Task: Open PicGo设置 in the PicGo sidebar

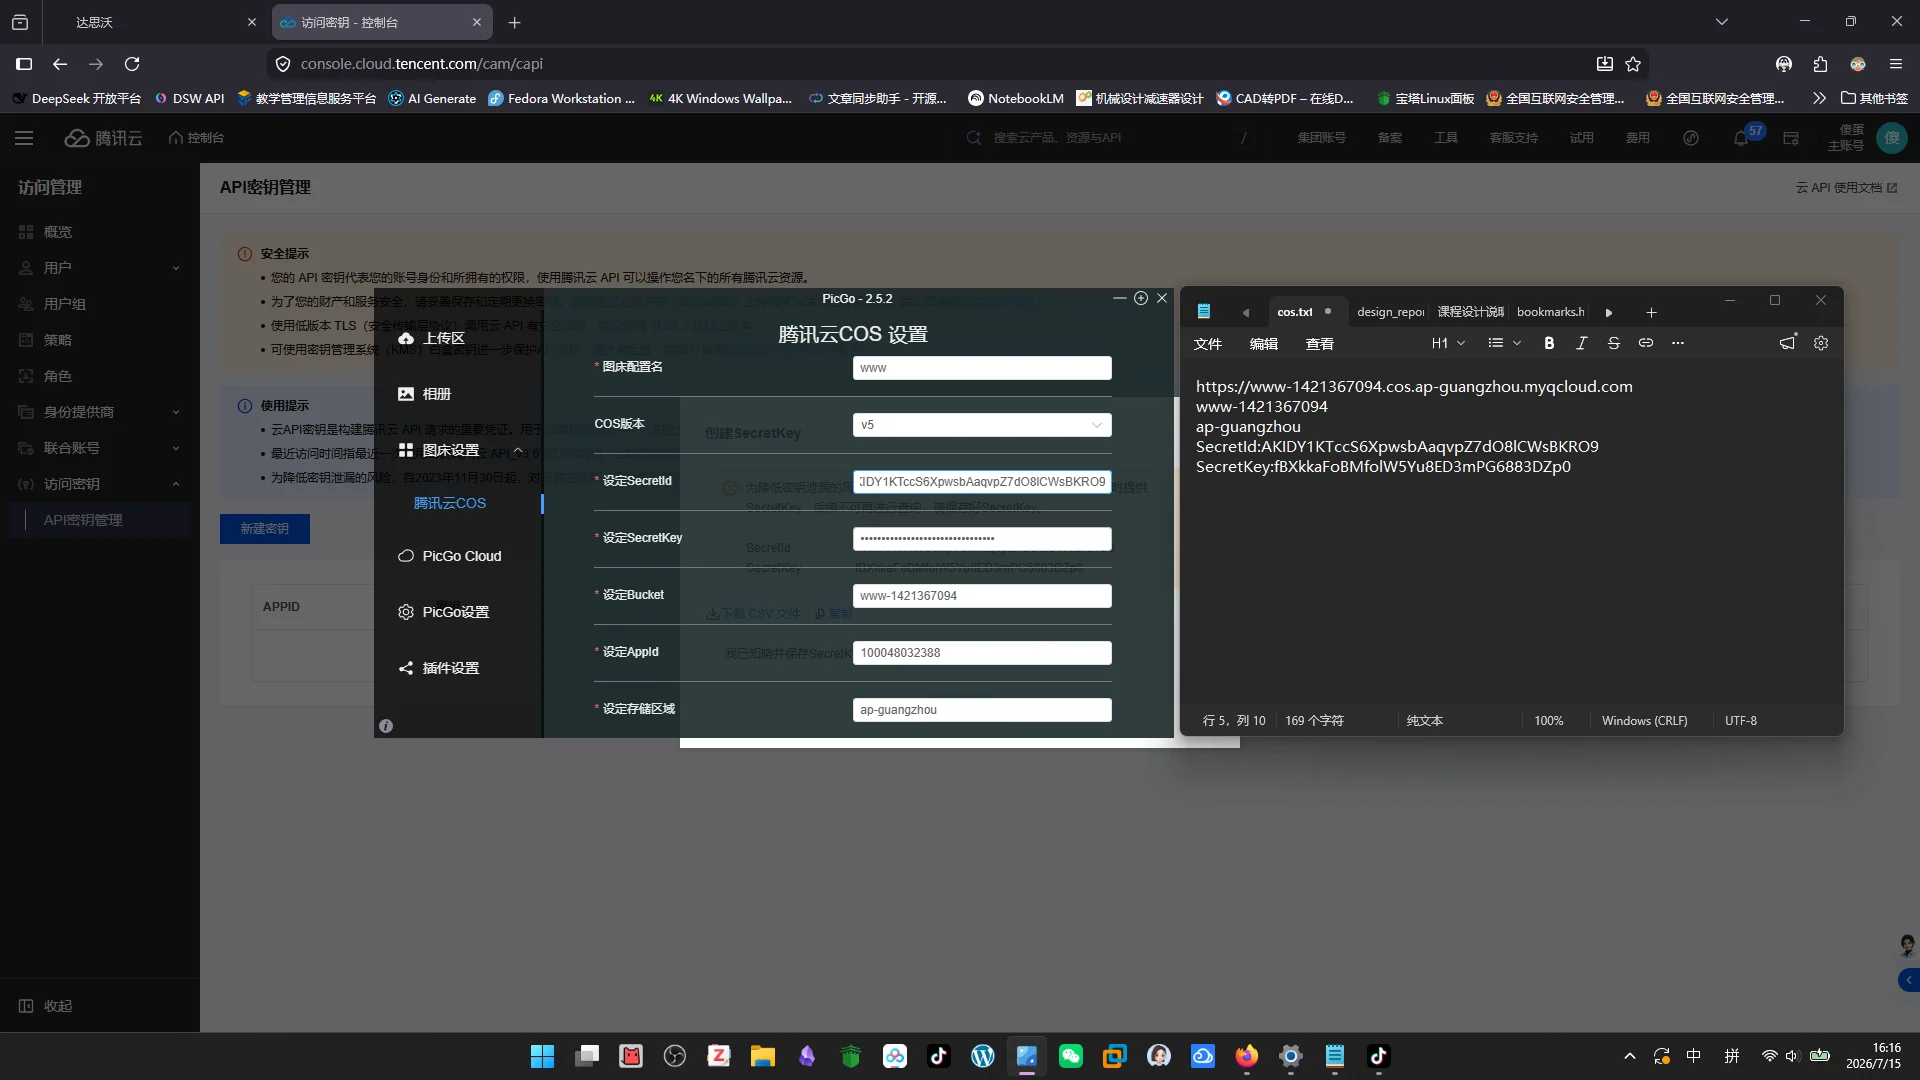Action: click(444, 612)
